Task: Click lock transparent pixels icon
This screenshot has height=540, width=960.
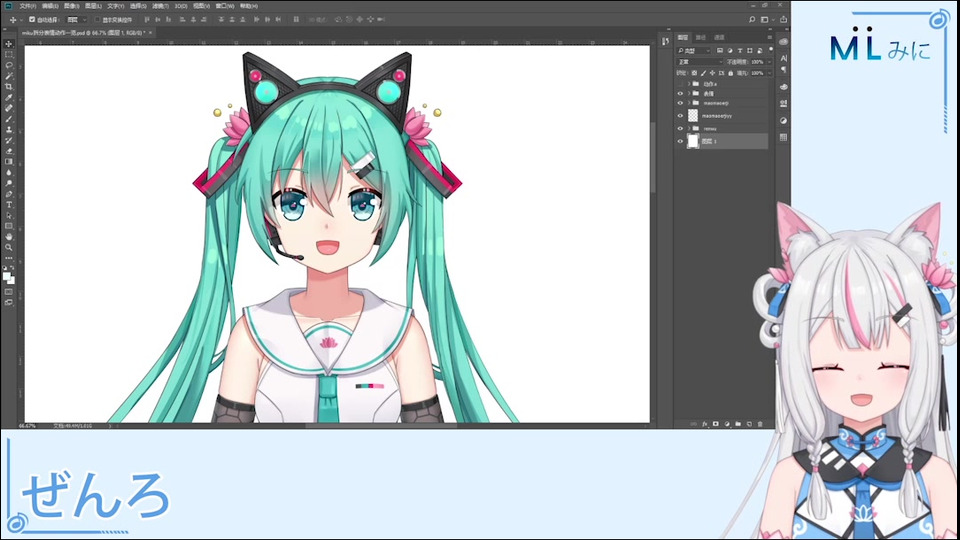Action: pyautogui.click(x=694, y=73)
